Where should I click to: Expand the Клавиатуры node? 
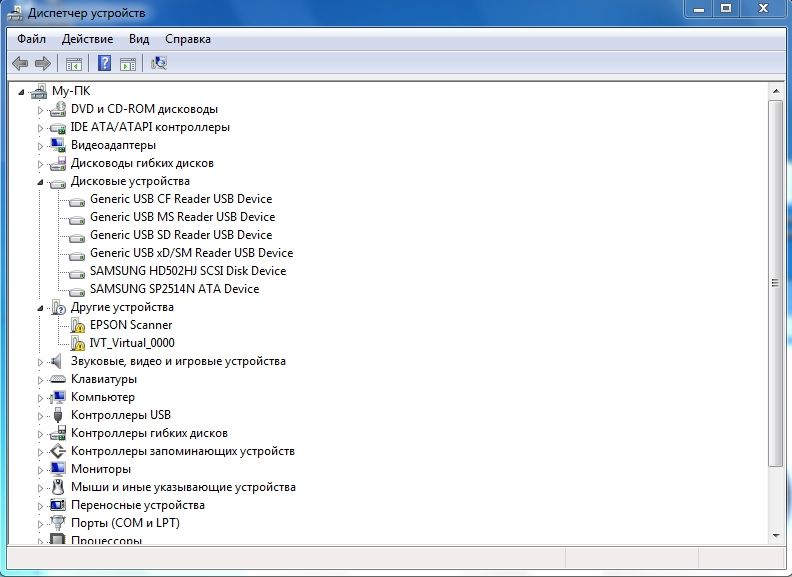(x=40, y=380)
